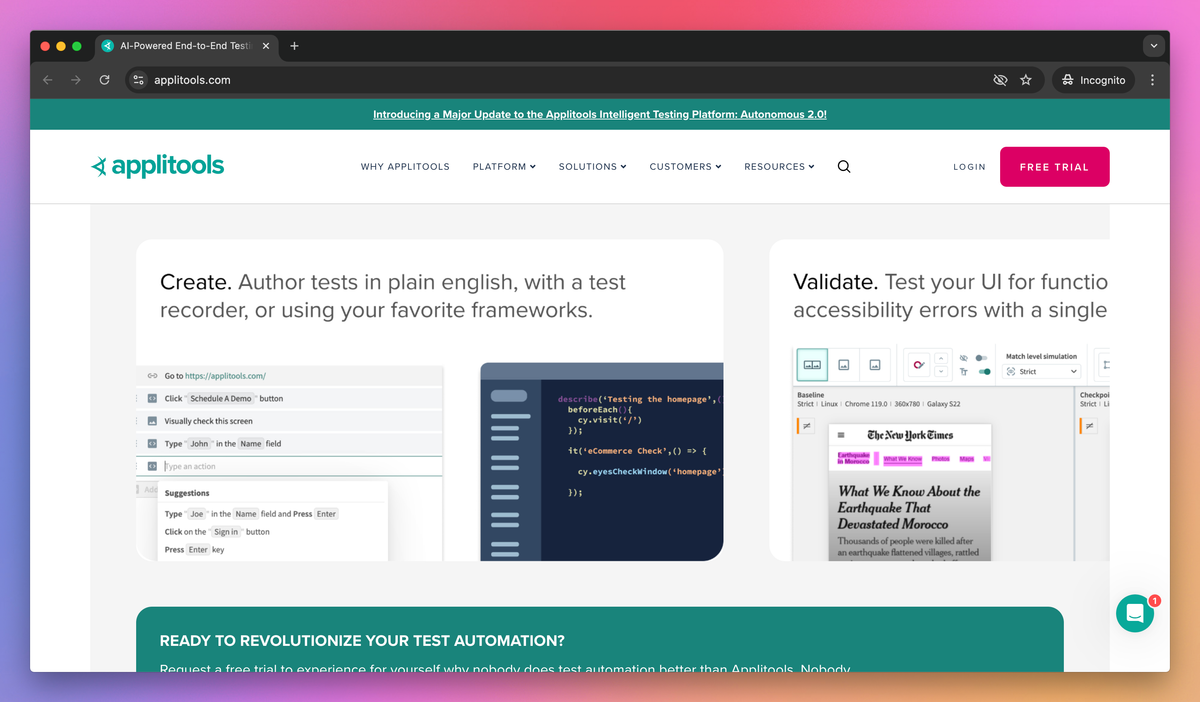Click the describe('Testing the homepage' code line
Image resolution: width=1200 pixels, height=702 pixels.
coord(640,399)
